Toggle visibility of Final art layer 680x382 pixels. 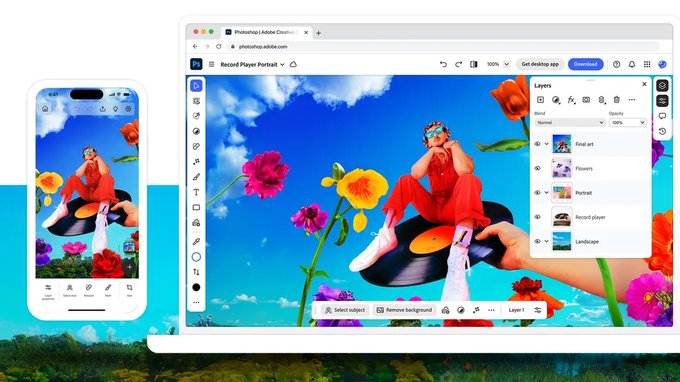click(x=537, y=144)
